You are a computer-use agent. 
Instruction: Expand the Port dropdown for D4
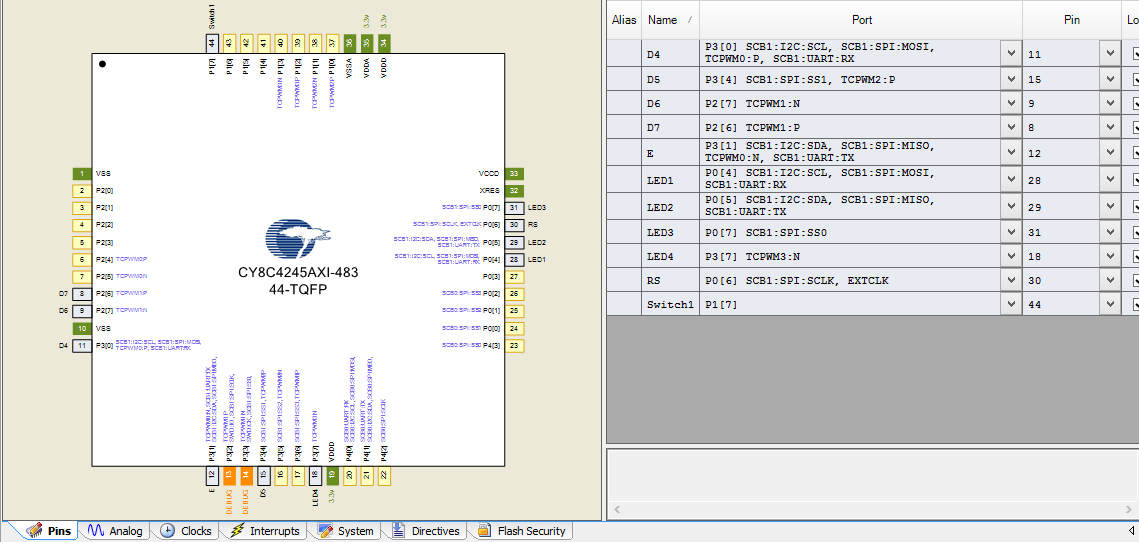tap(1010, 54)
